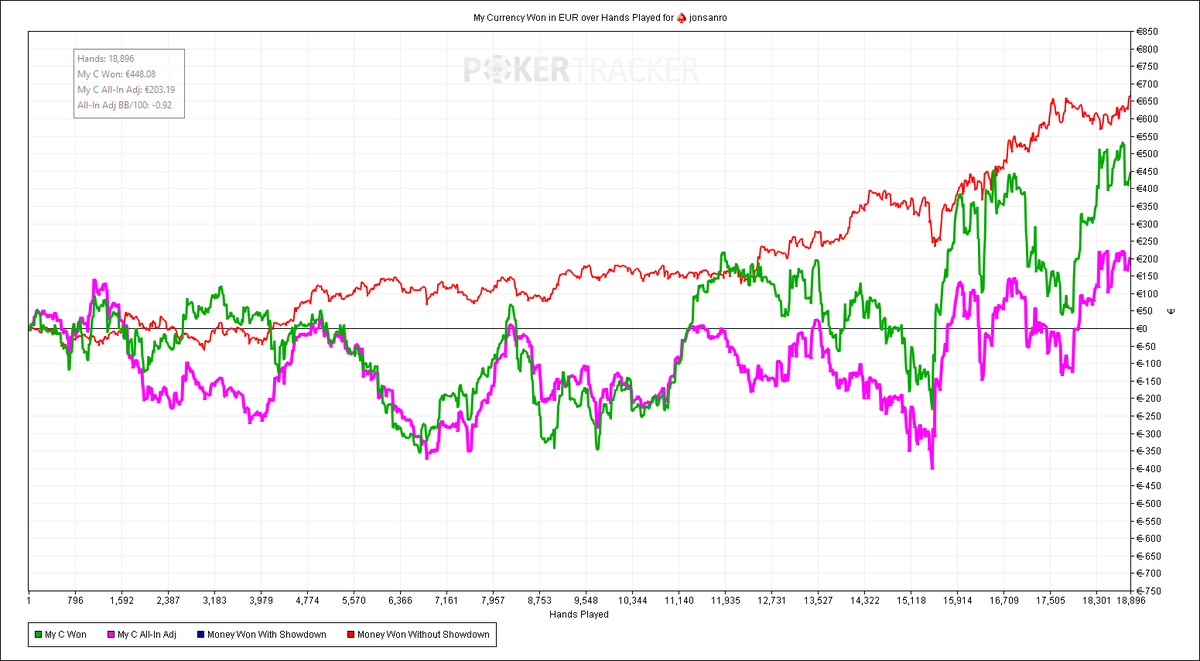Select the 'Money Won With Showdown' legend label
The height and width of the screenshot is (661, 1200).
268,634
